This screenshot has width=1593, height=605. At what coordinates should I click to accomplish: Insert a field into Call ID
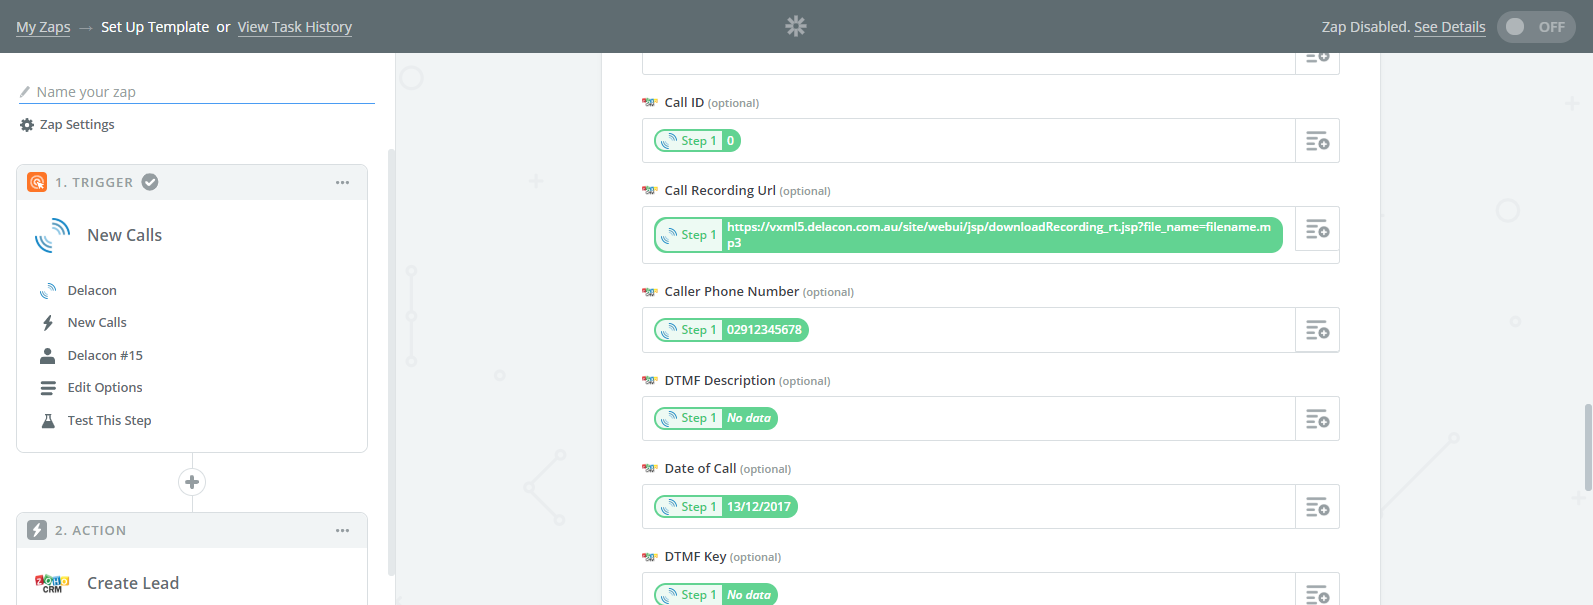click(1317, 141)
